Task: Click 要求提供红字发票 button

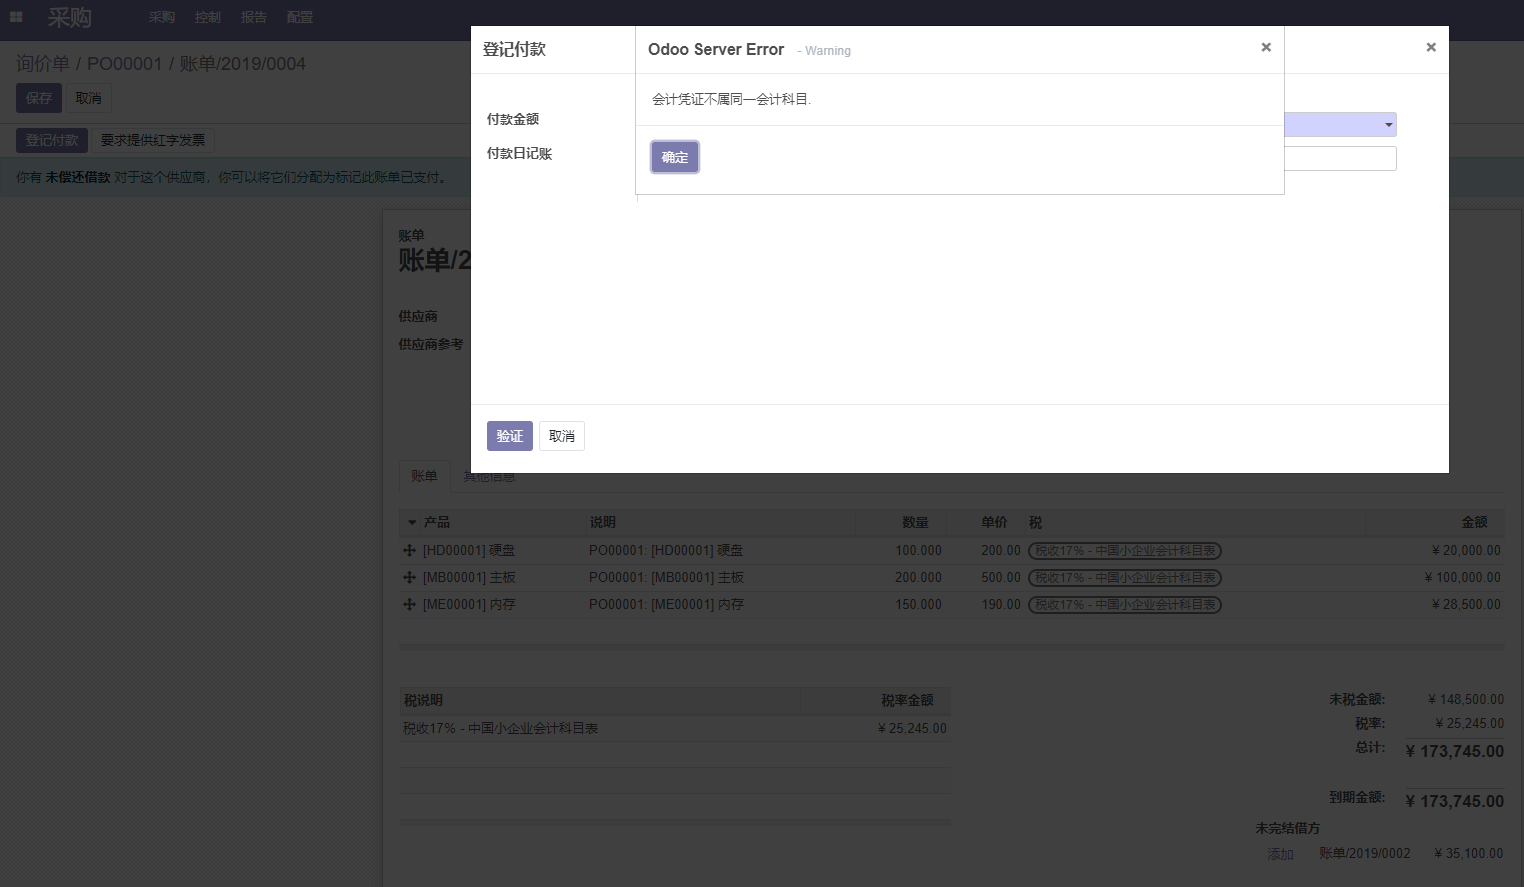Action: coord(153,140)
